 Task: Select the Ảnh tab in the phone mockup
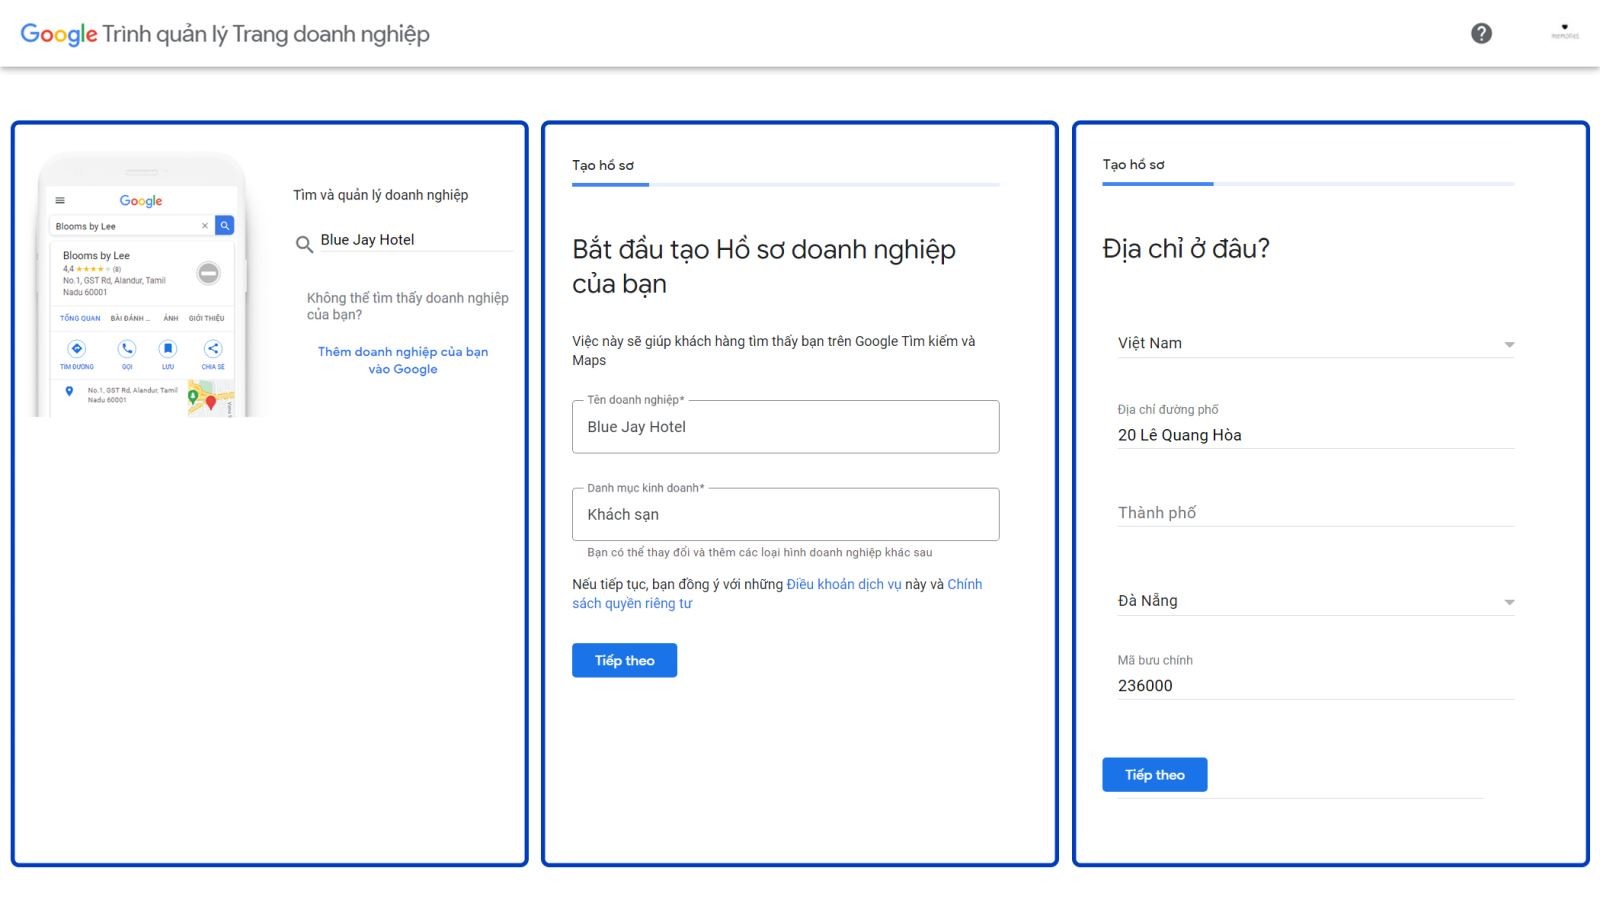click(x=171, y=318)
